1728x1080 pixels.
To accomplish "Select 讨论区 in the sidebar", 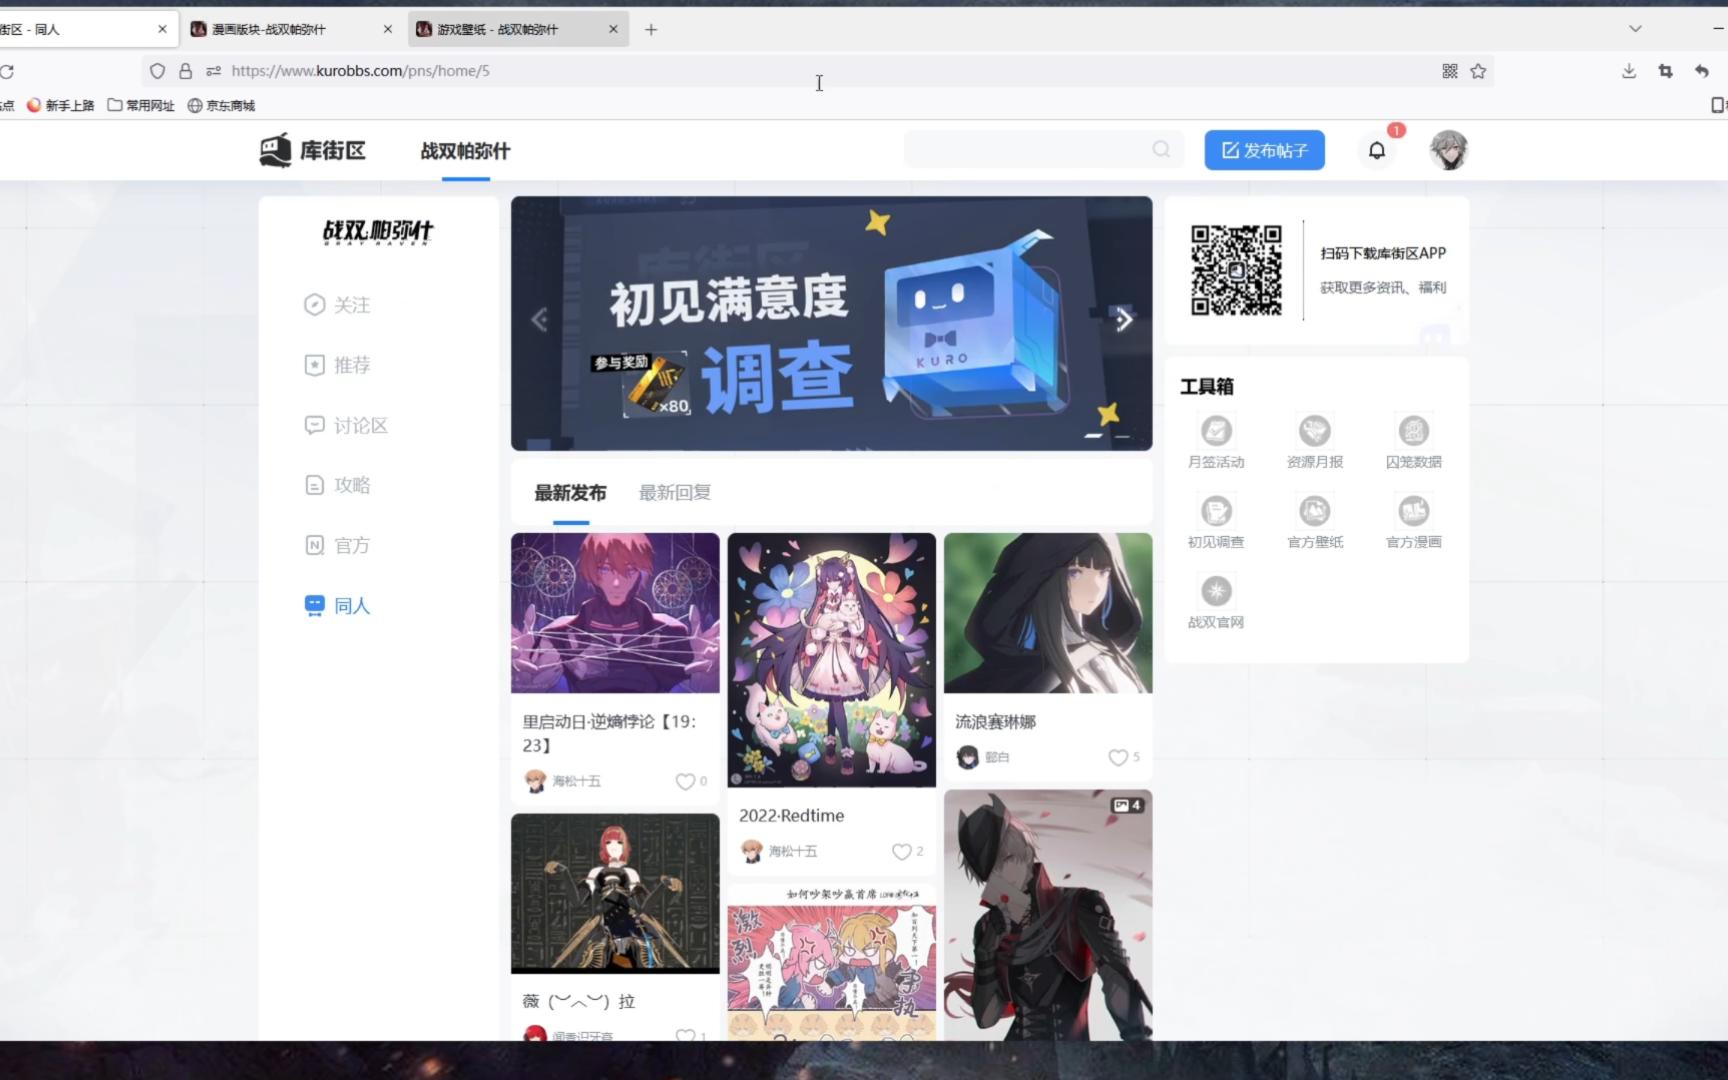I will 346,425.
